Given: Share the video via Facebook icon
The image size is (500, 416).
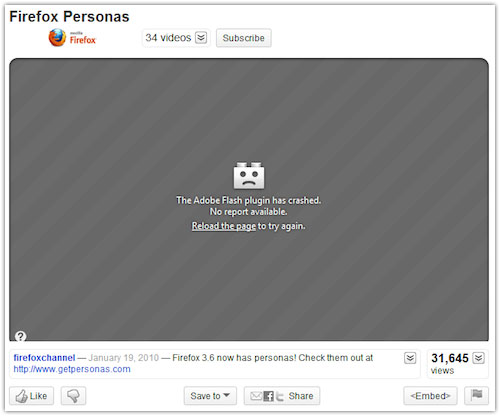Looking at the screenshot, I should pyautogui.click(x=268, y=396).
